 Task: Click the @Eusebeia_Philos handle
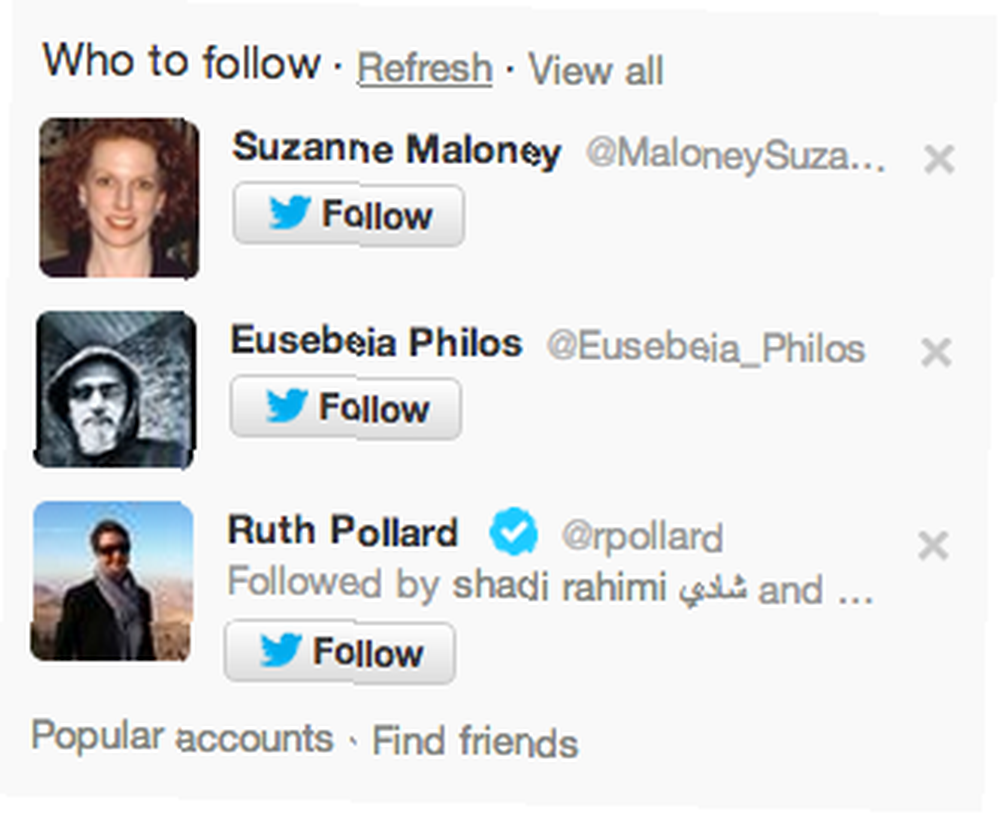pyautogui.click(x=706, y=348)
